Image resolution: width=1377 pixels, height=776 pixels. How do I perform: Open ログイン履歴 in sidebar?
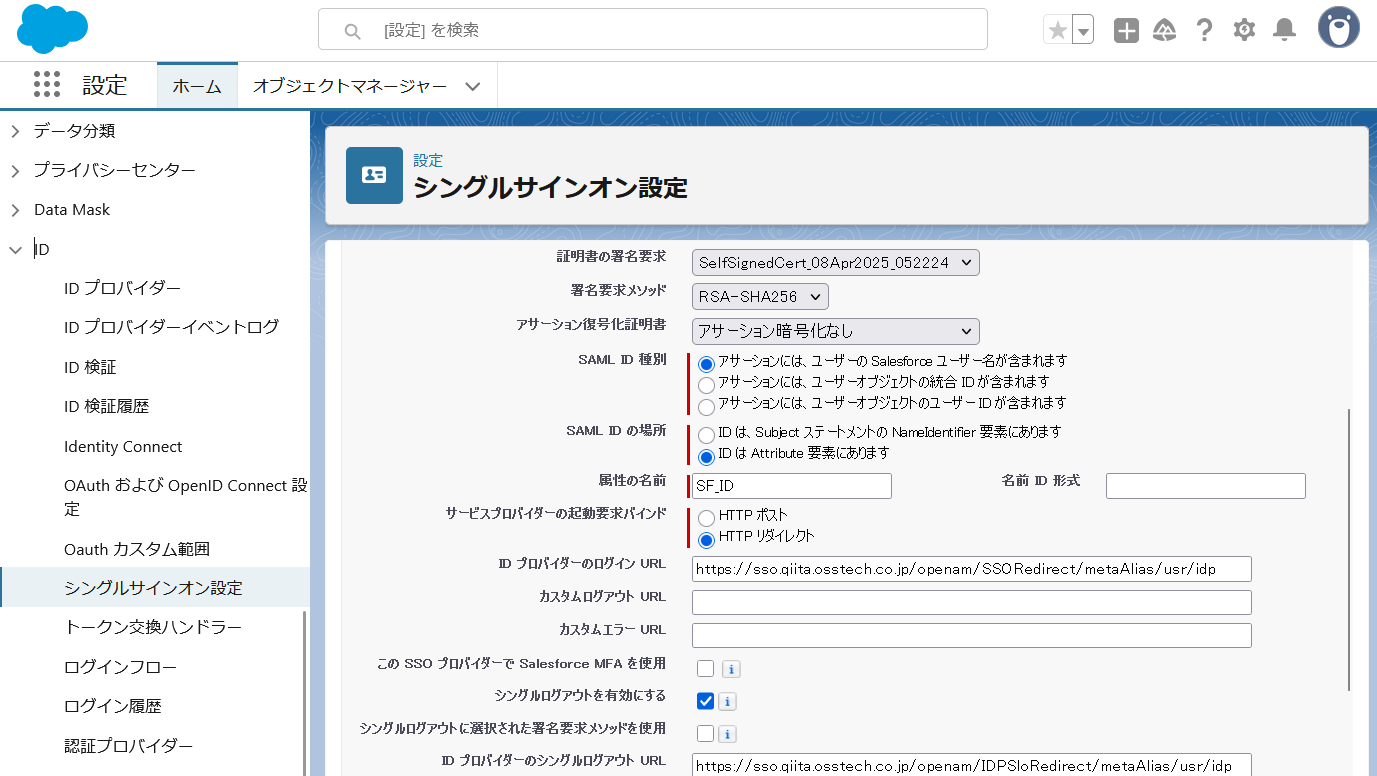[x=112, y=706]
